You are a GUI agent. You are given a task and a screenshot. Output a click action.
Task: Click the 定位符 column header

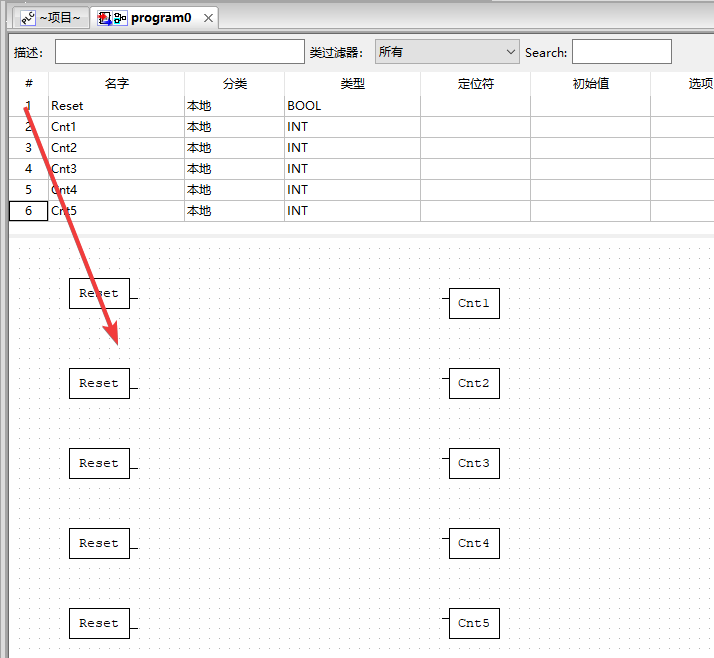tap(475, 84)
